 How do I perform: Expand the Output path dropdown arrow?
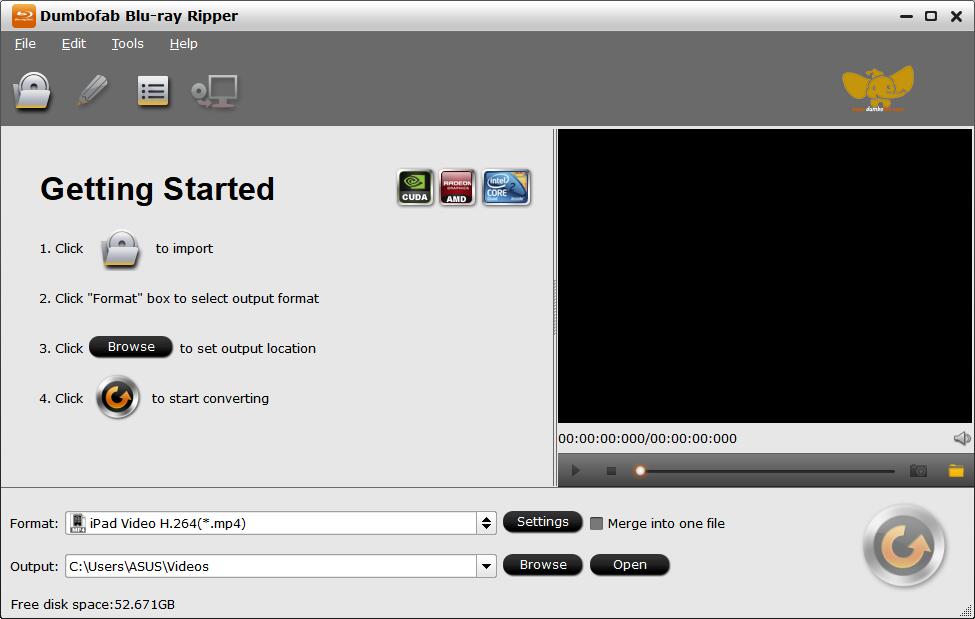coord(486,566)
